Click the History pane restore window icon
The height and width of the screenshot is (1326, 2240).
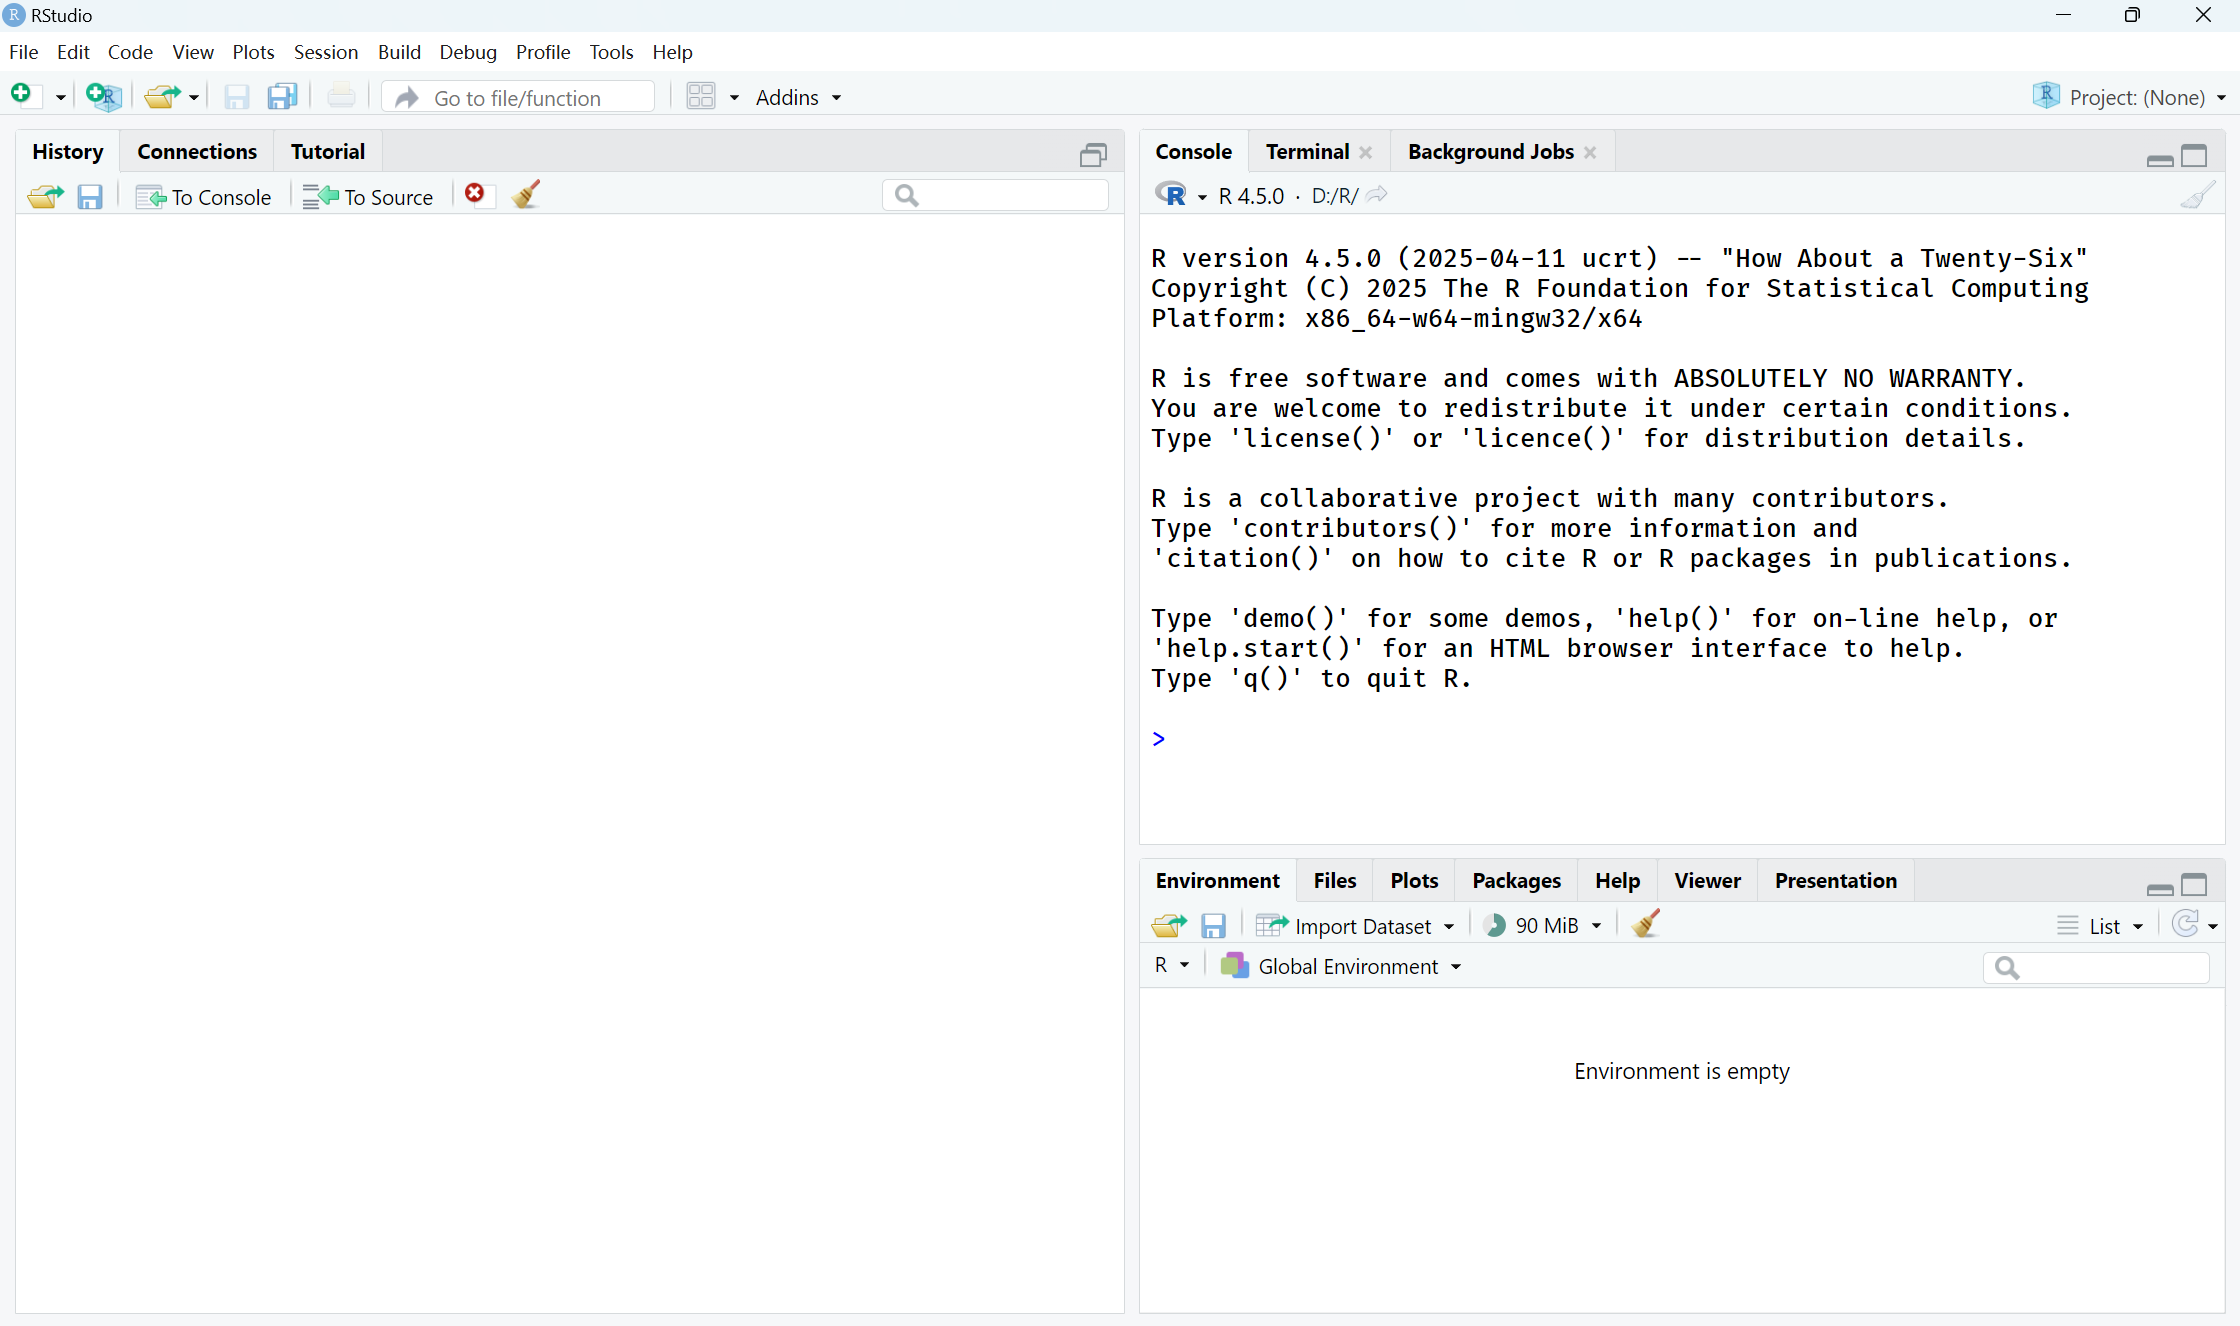pyautogui.click(x=1093, y=155)
